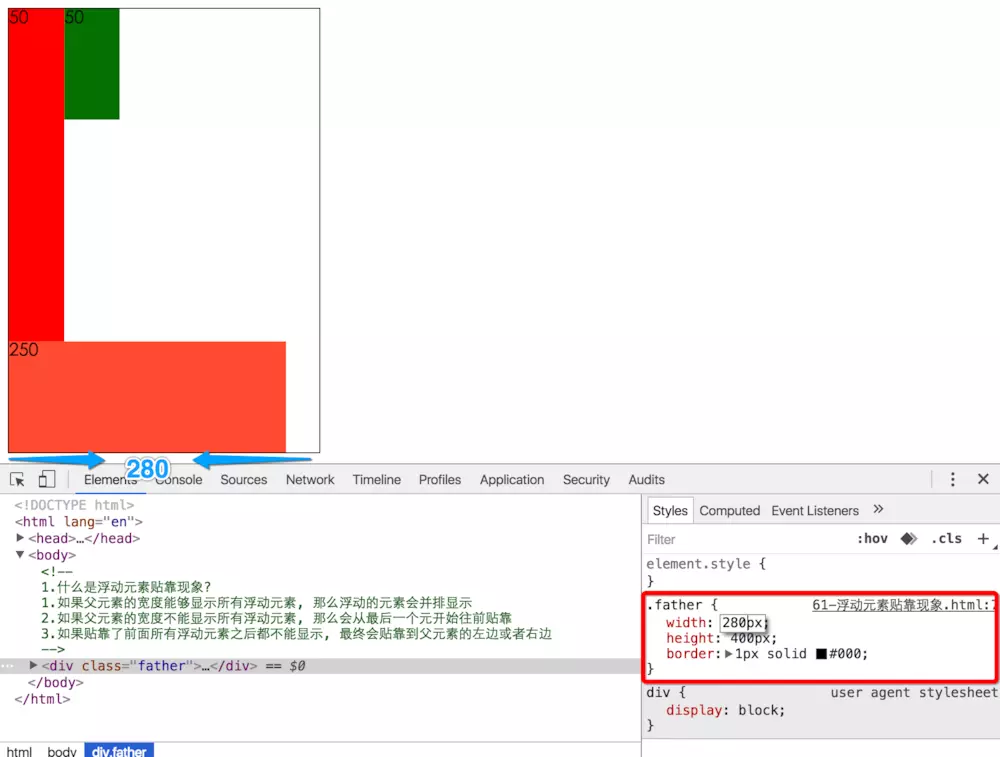The height and width of the screenshot is (757, 1000).
Task: Open the Computed styles tab
Action: coord(729,510)
